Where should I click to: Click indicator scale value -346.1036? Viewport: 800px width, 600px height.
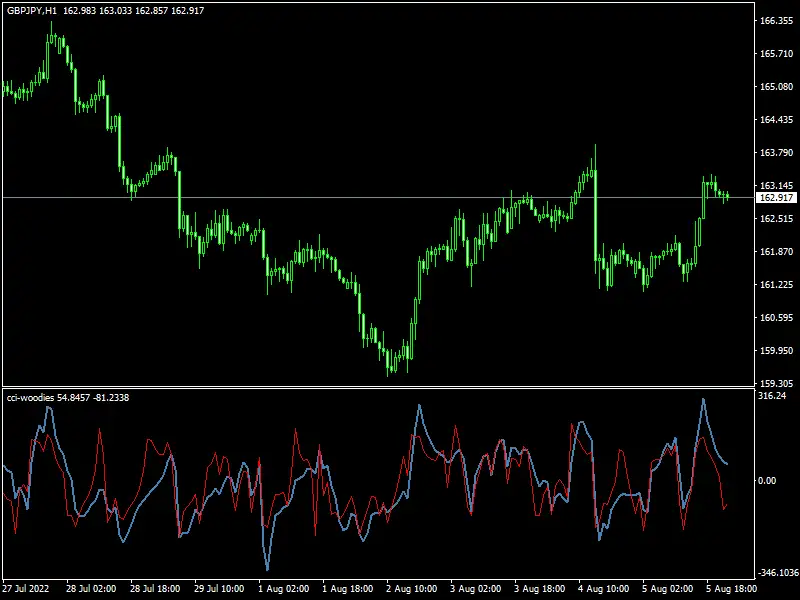tap(778, 573)
